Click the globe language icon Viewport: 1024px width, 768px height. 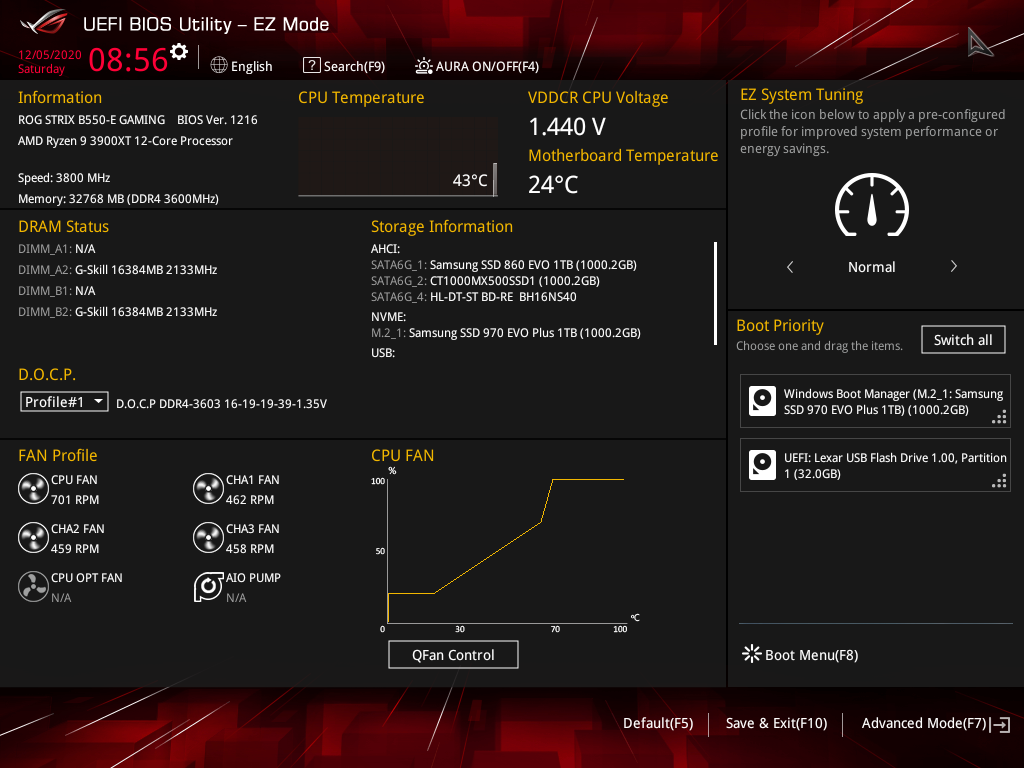pyautogui.click(x=219, y=65)
